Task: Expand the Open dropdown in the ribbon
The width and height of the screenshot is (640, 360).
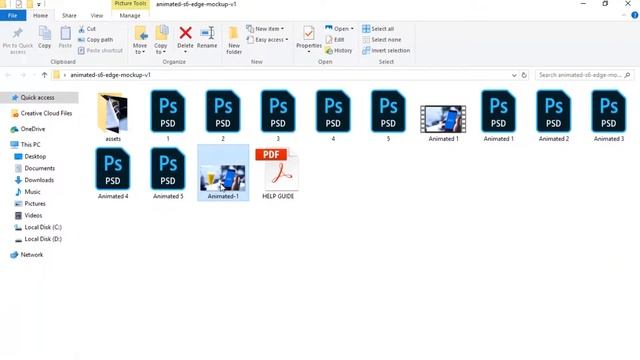Action: [339, 29]
